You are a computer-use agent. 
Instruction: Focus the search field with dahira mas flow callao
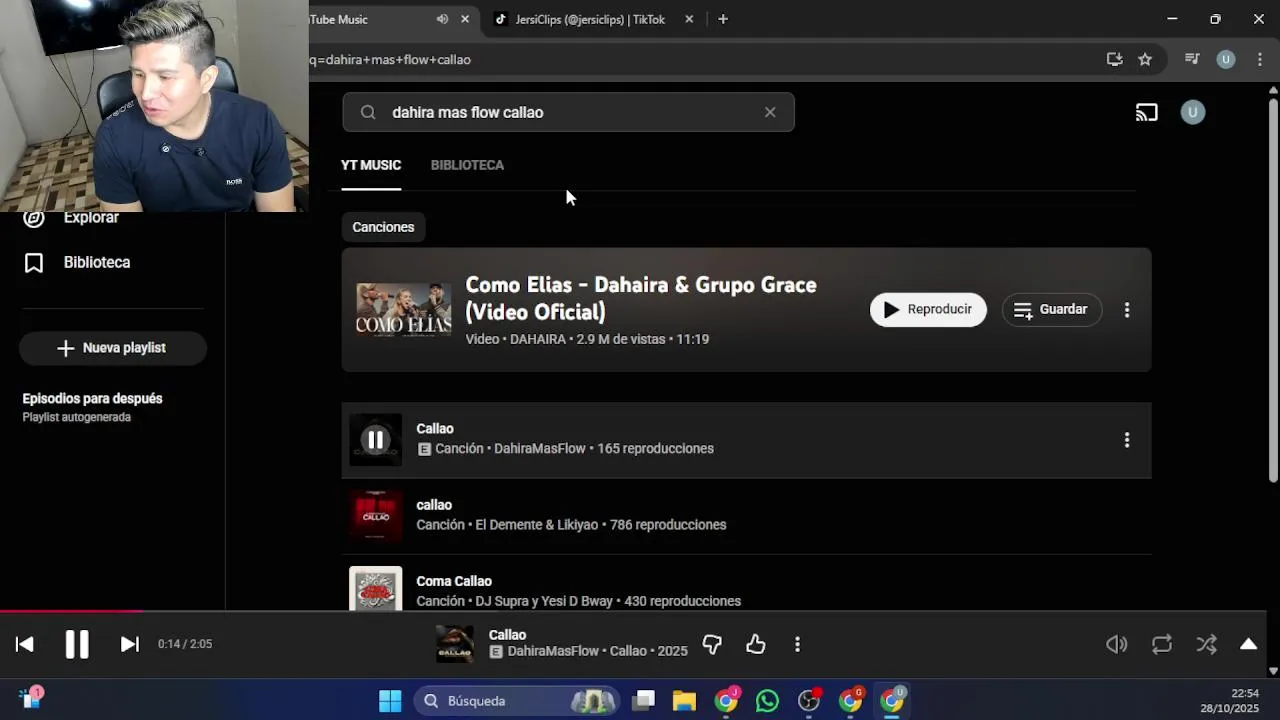pos(568,112)
